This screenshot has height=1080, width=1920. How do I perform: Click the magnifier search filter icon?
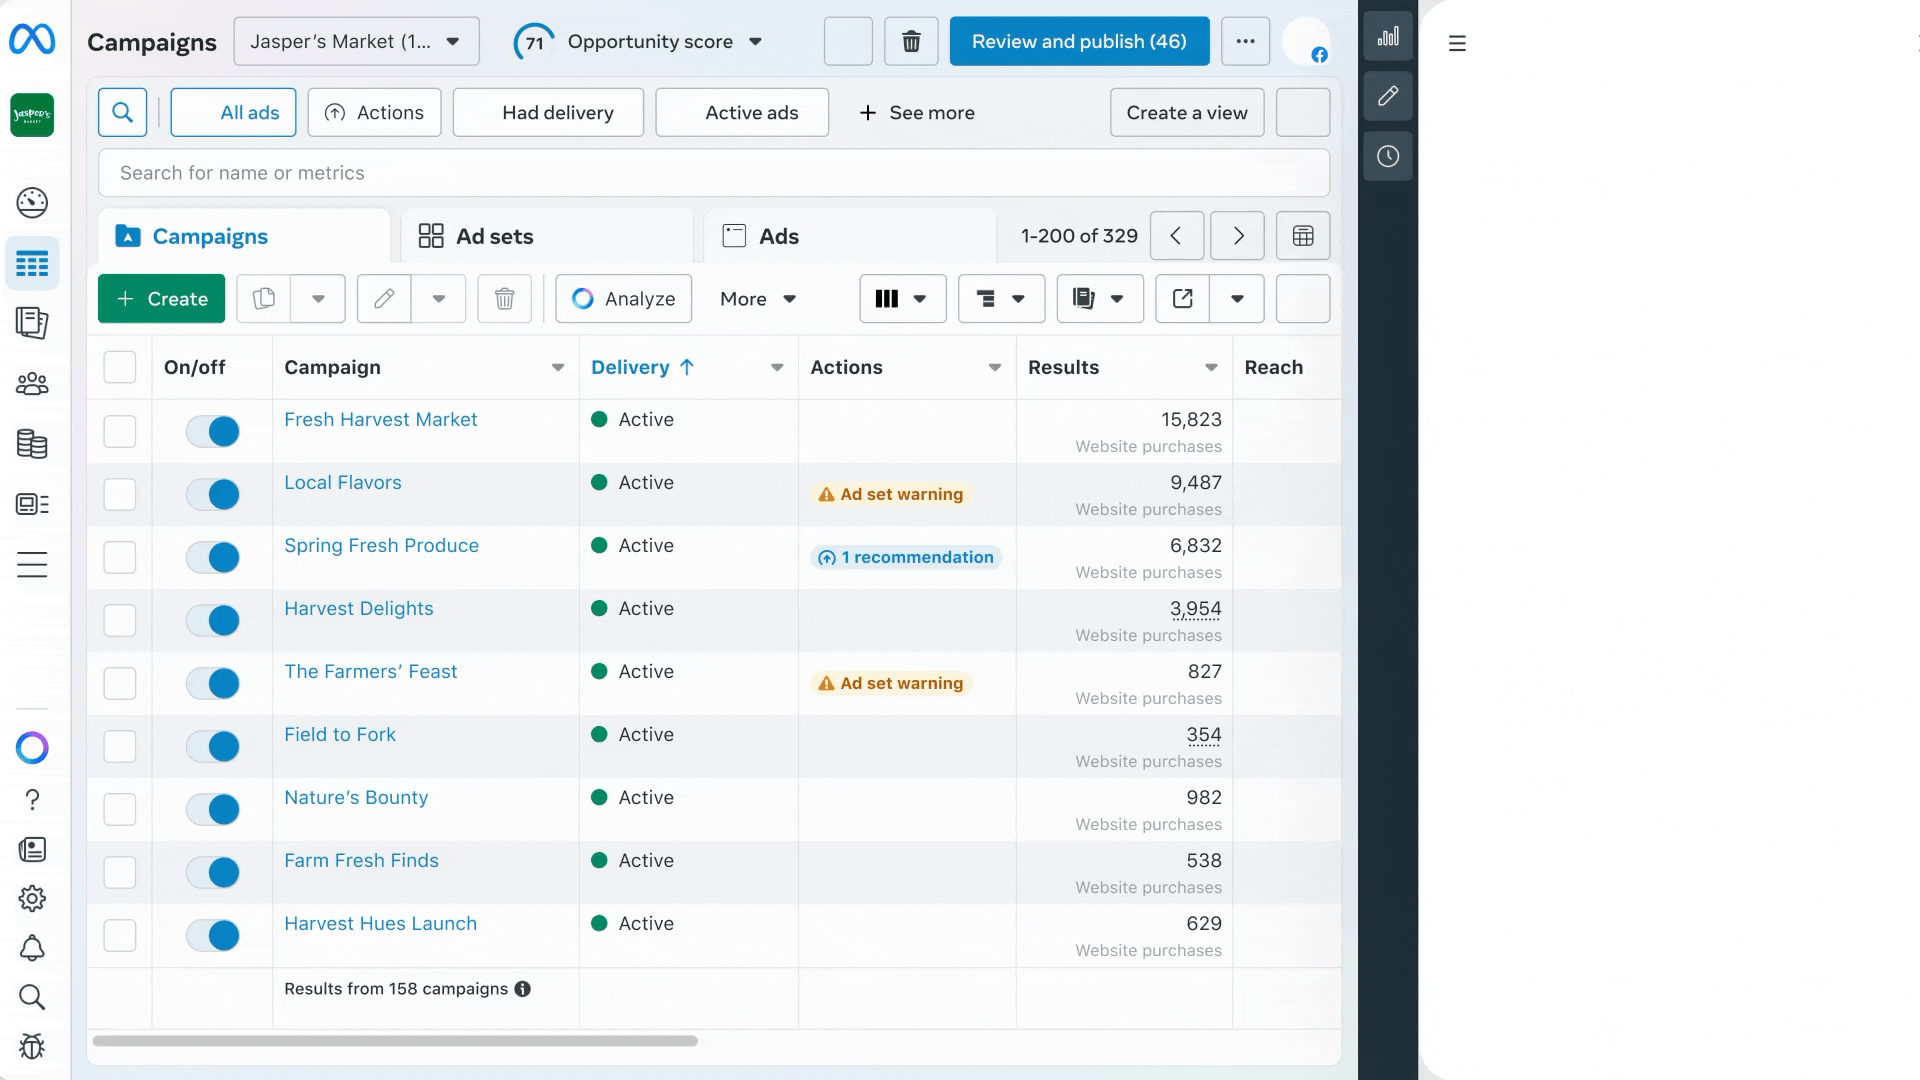(x=123, y=113)
